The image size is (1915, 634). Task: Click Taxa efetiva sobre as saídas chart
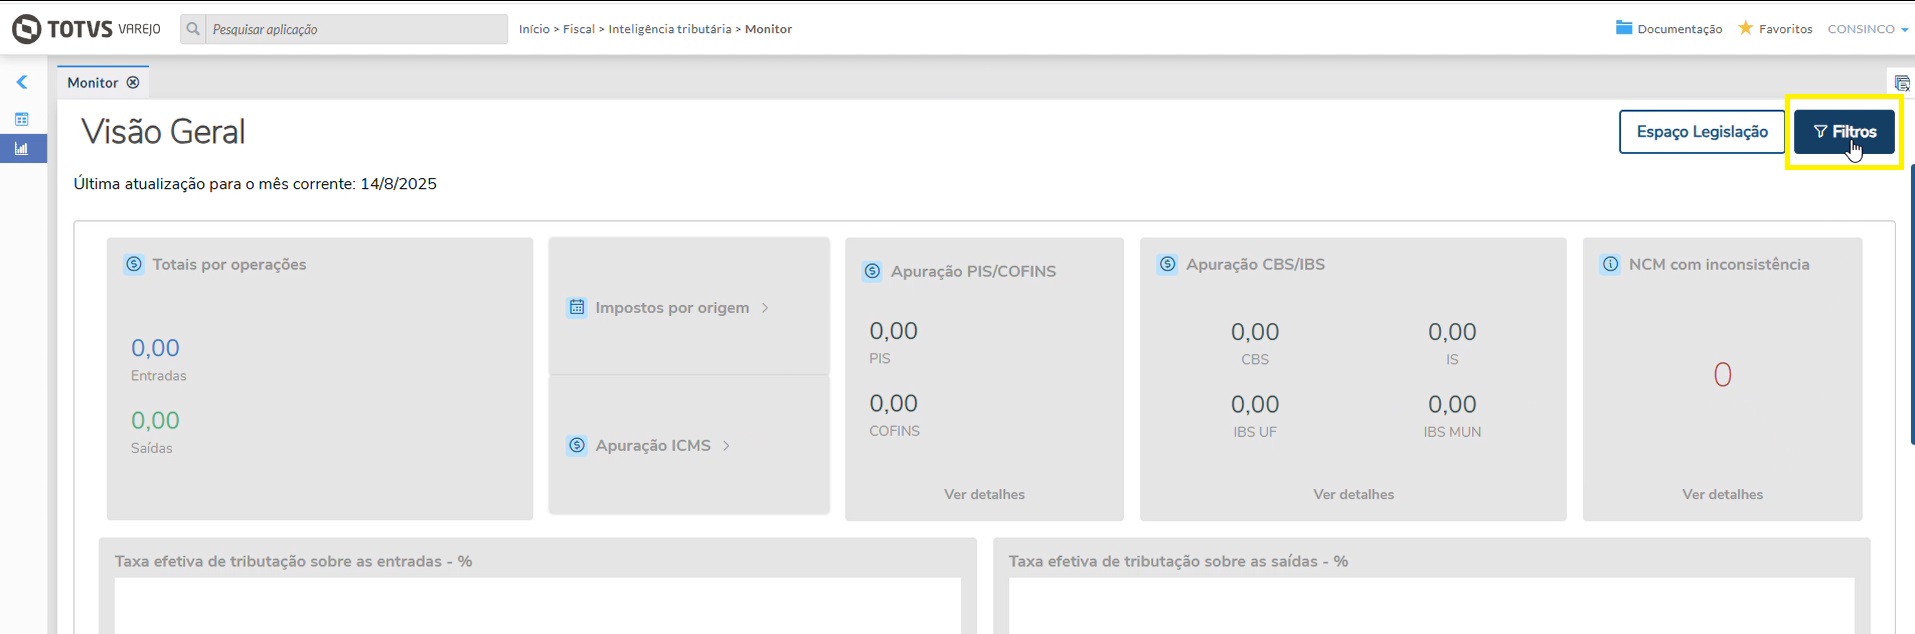(x=1431, y=605)
